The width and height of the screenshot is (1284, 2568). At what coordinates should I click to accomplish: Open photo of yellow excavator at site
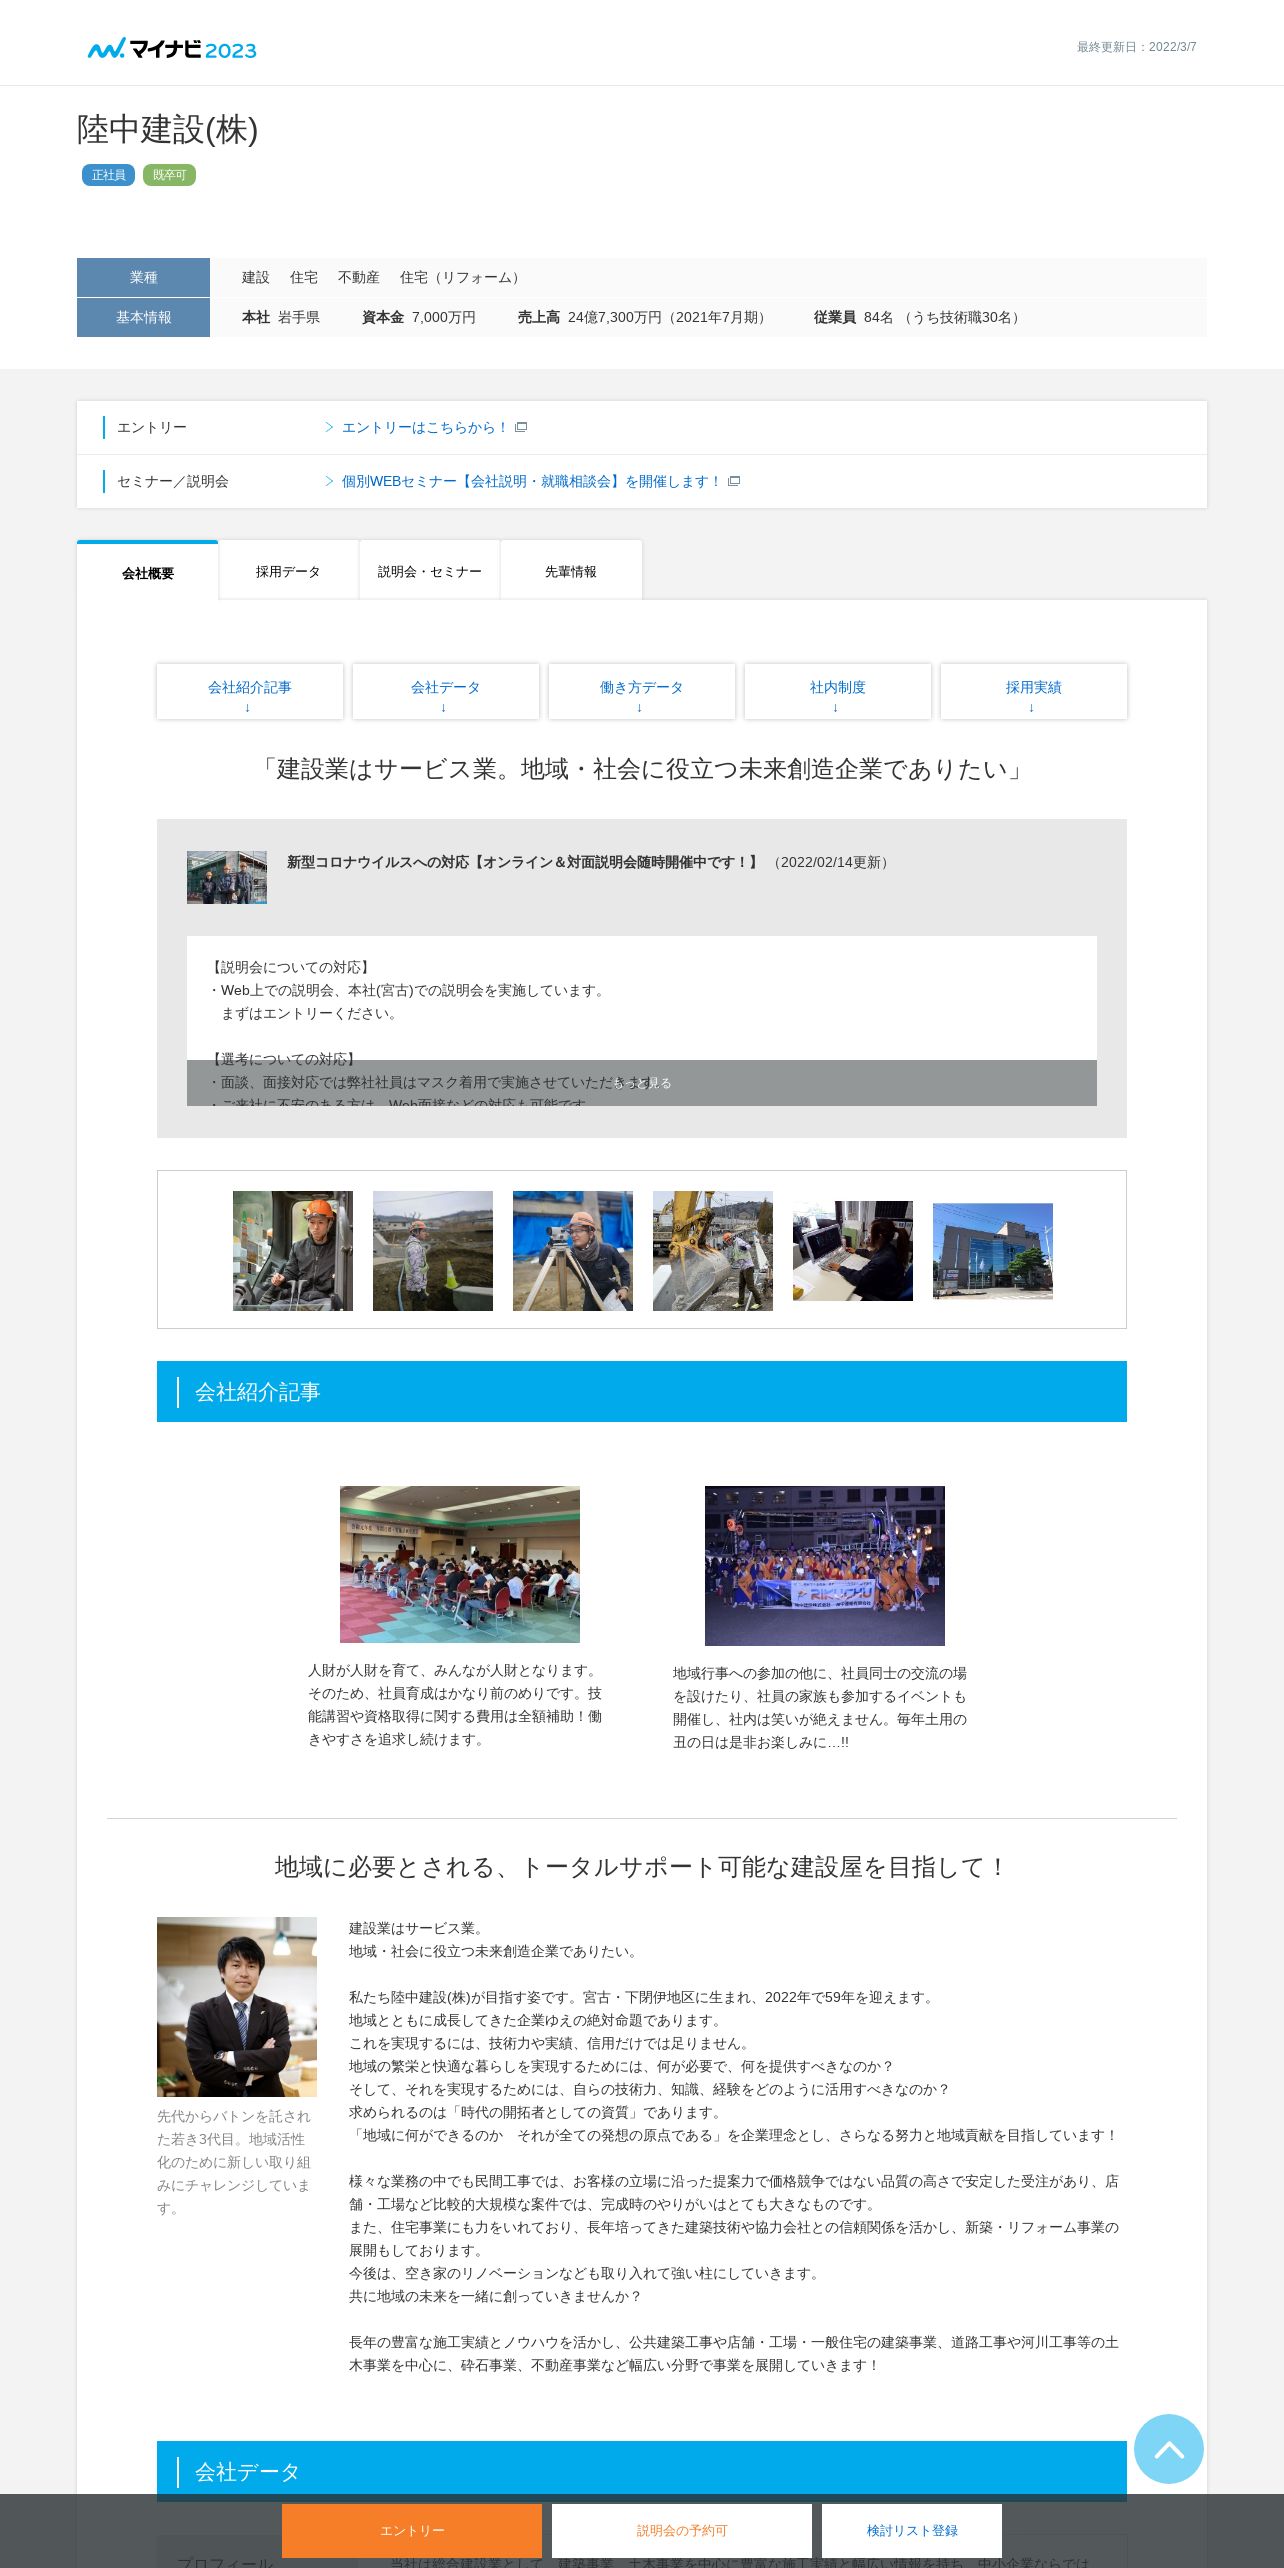point(713,1250)
